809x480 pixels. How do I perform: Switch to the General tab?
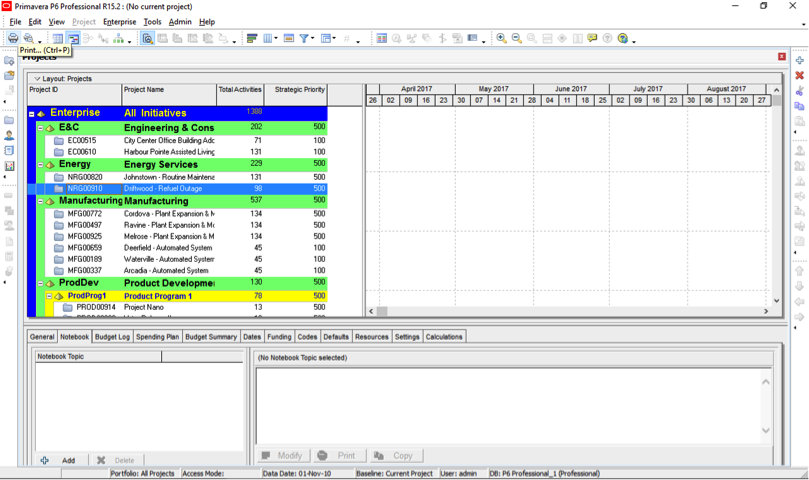(x=42, y=337)
